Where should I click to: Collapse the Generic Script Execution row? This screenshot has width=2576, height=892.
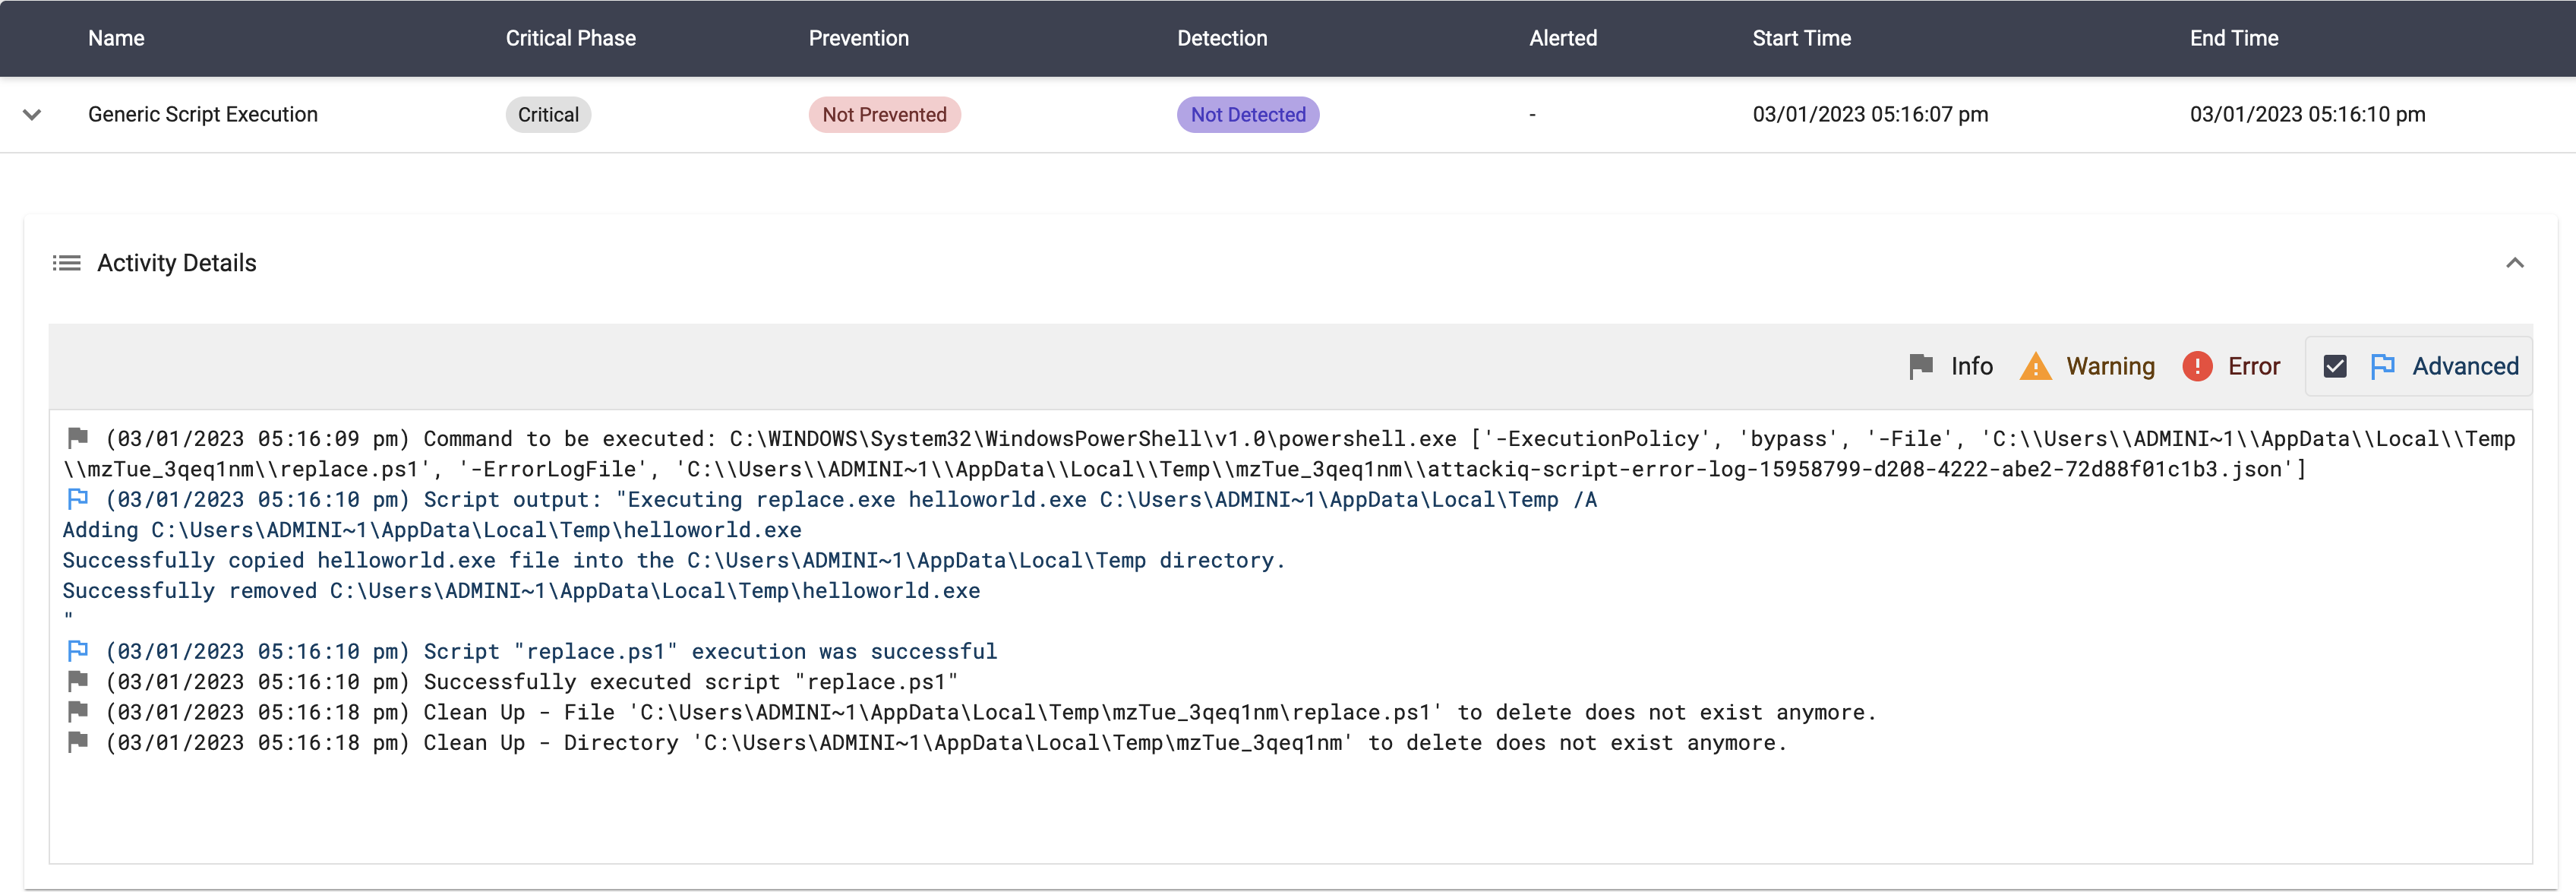[x=32, y=115]
